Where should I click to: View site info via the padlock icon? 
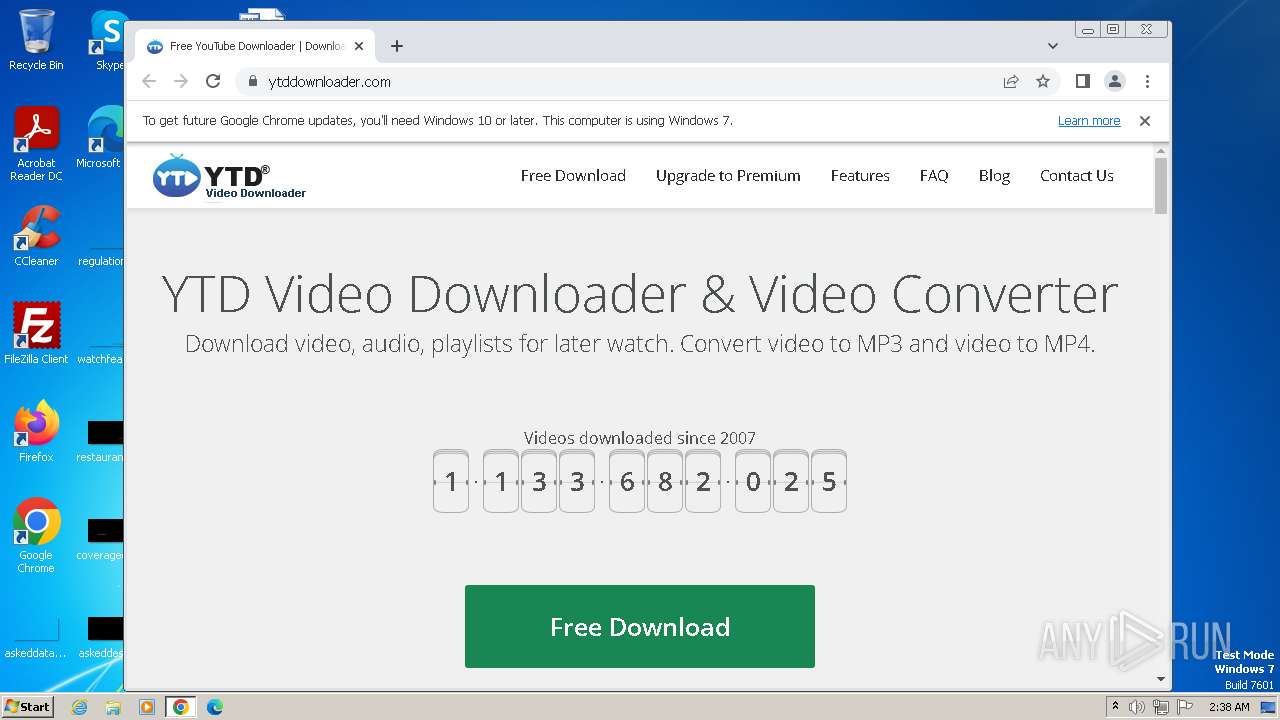pos(252,82)
